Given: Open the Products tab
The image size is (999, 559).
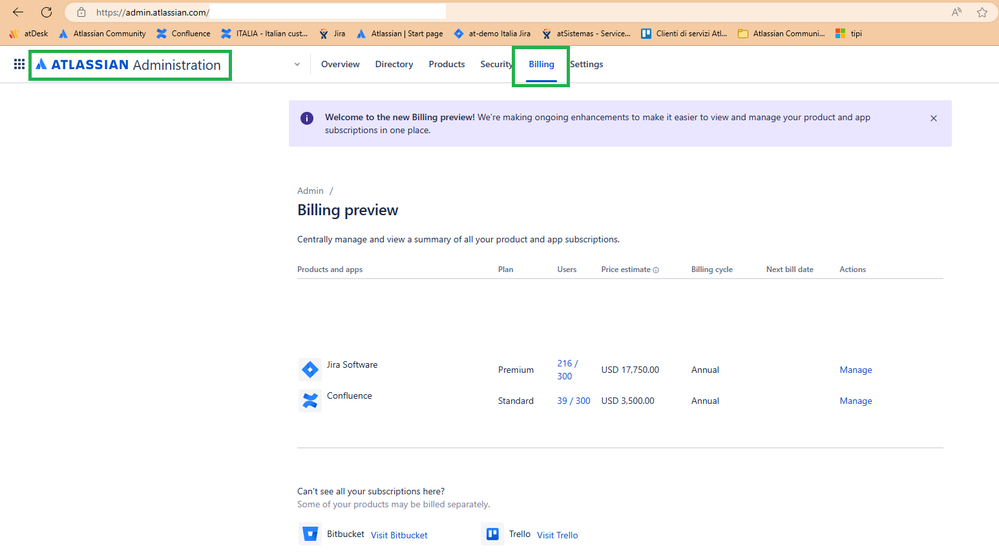Looking at the screenshot, I should tap(447, 64).
